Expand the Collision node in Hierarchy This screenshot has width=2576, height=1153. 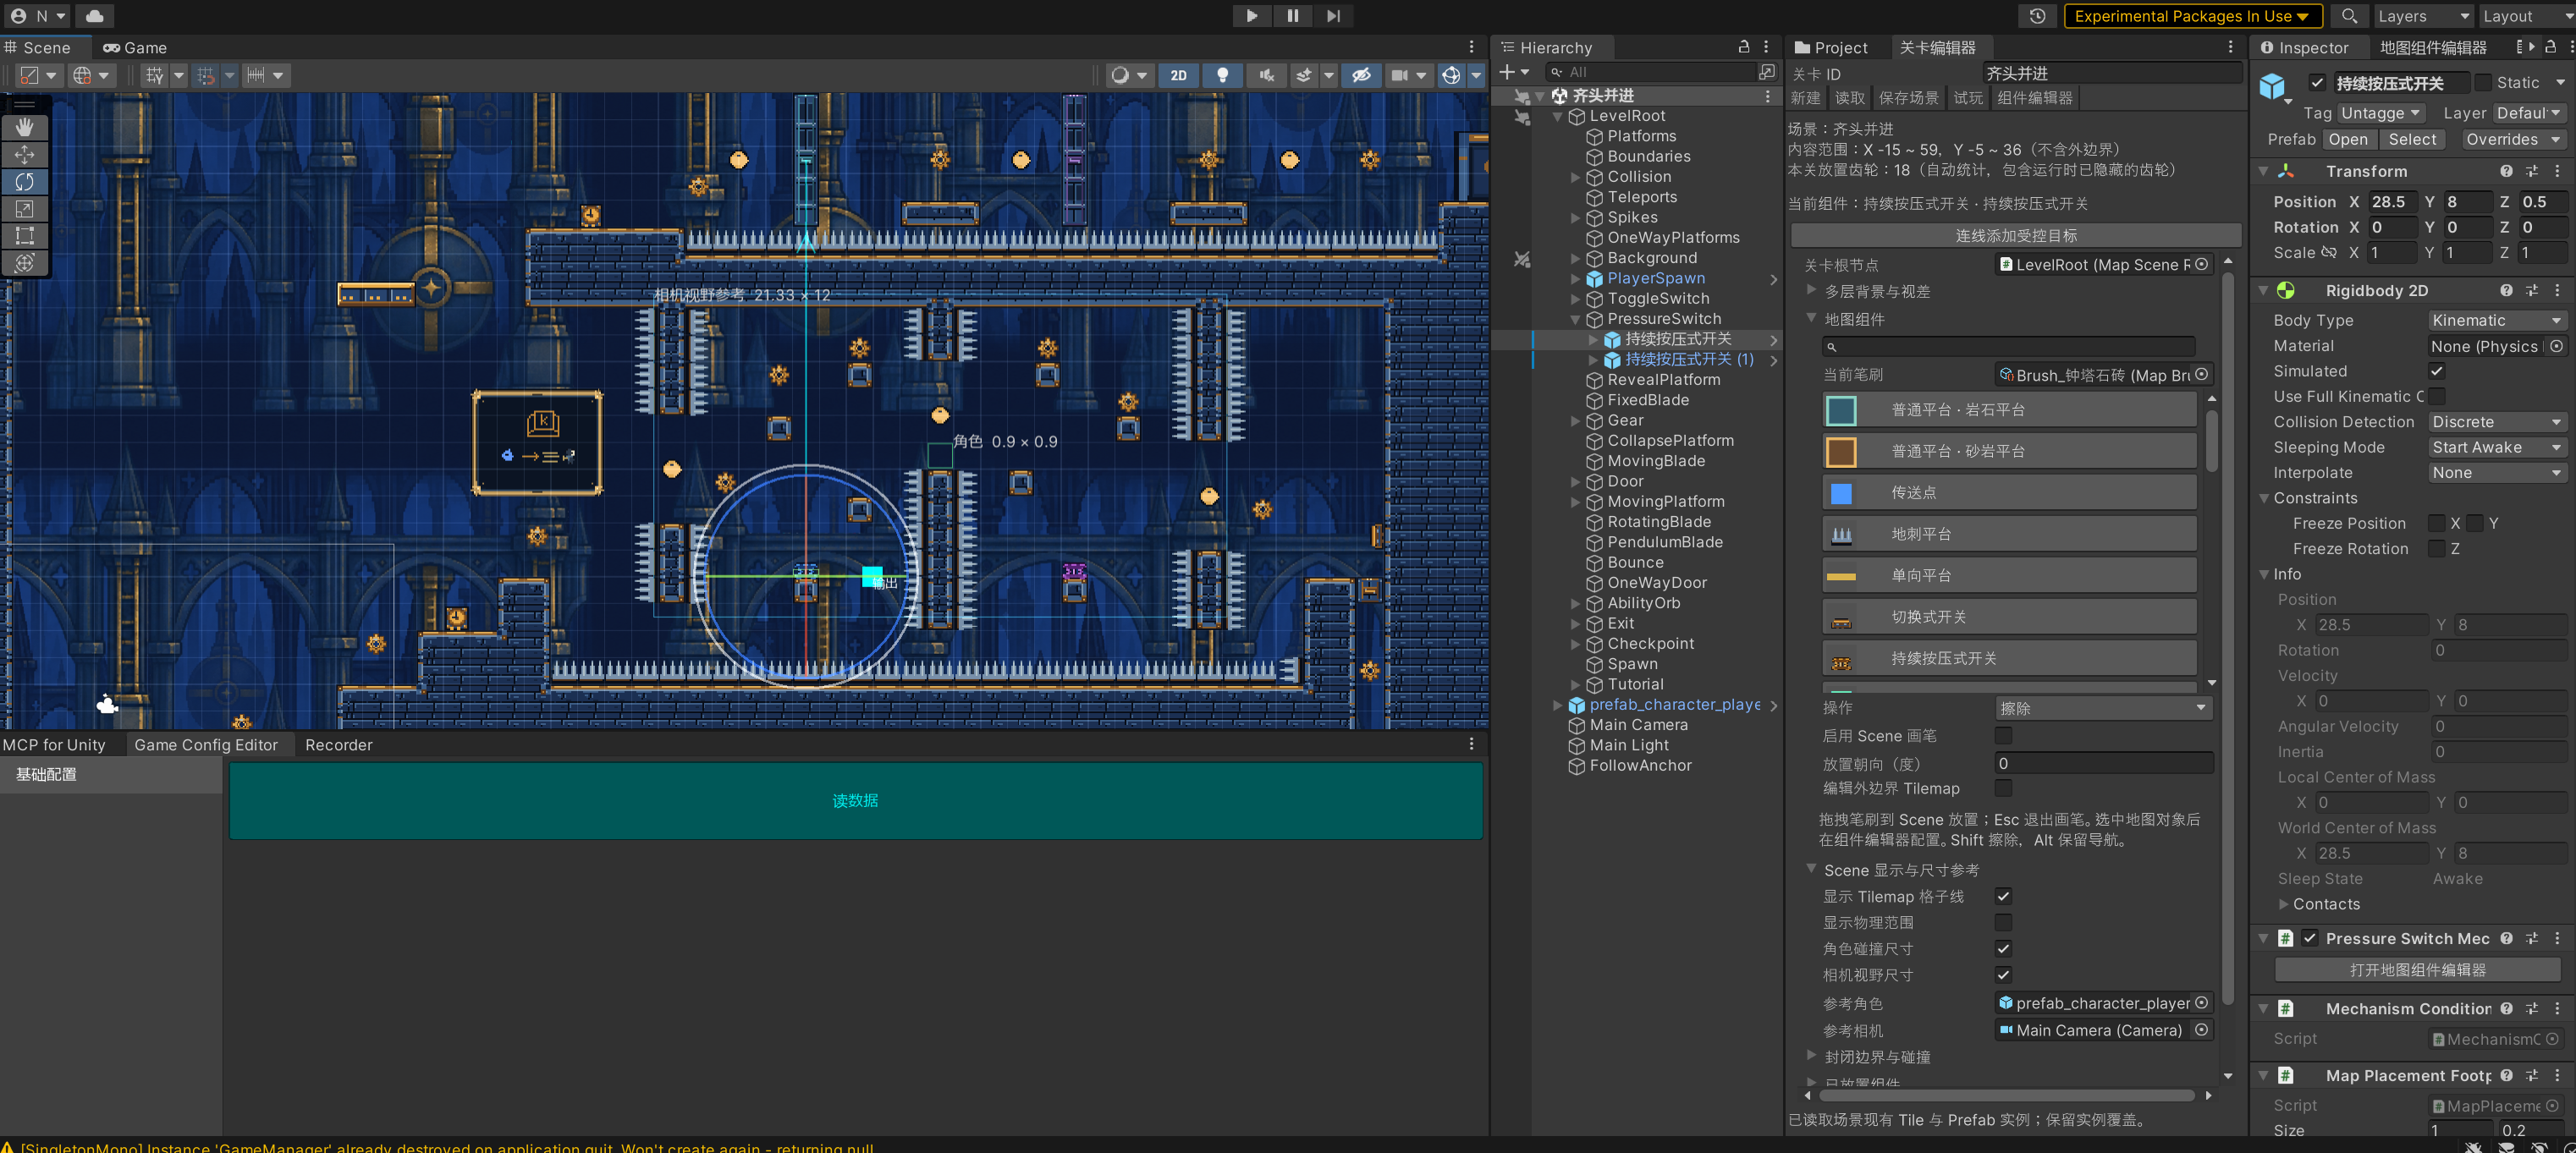click(x=1576, y=177)
